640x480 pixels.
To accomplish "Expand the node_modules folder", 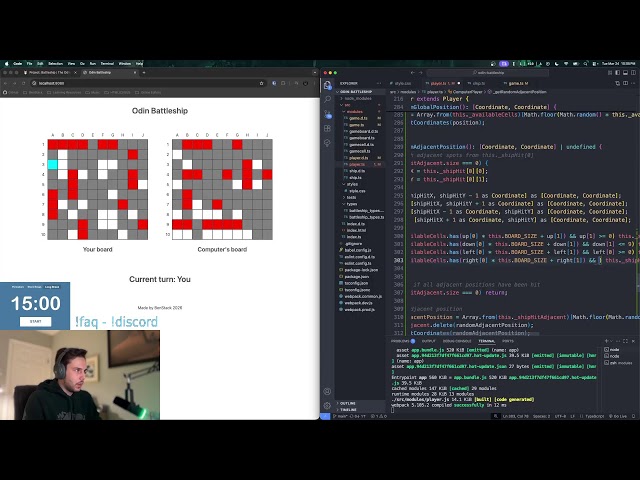I will coord(358,98).
